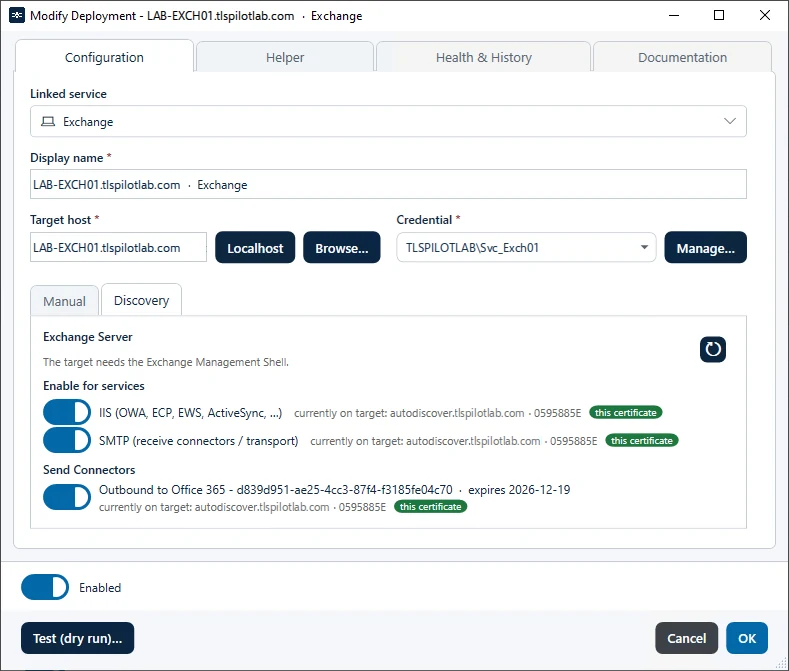Click into the Display name field
The height and width of the screenshot is (671, 789).
pos(388,184)
